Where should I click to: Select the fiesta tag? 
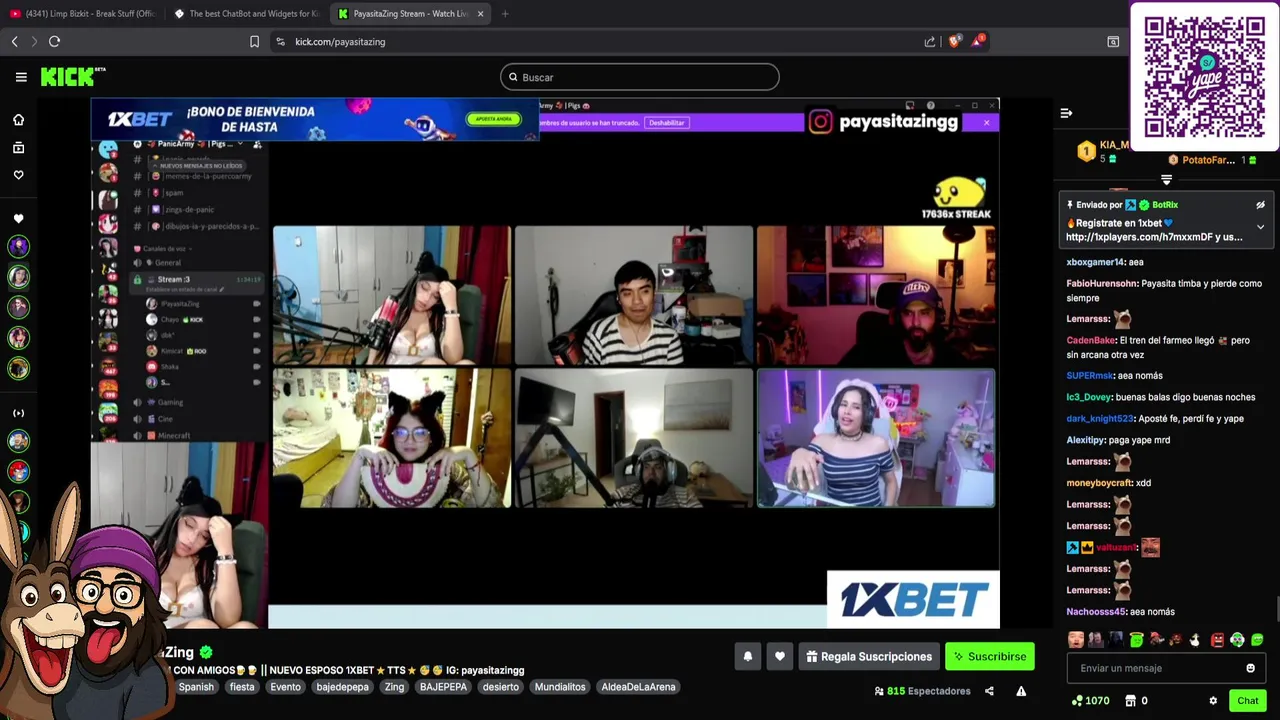point(242,687)
